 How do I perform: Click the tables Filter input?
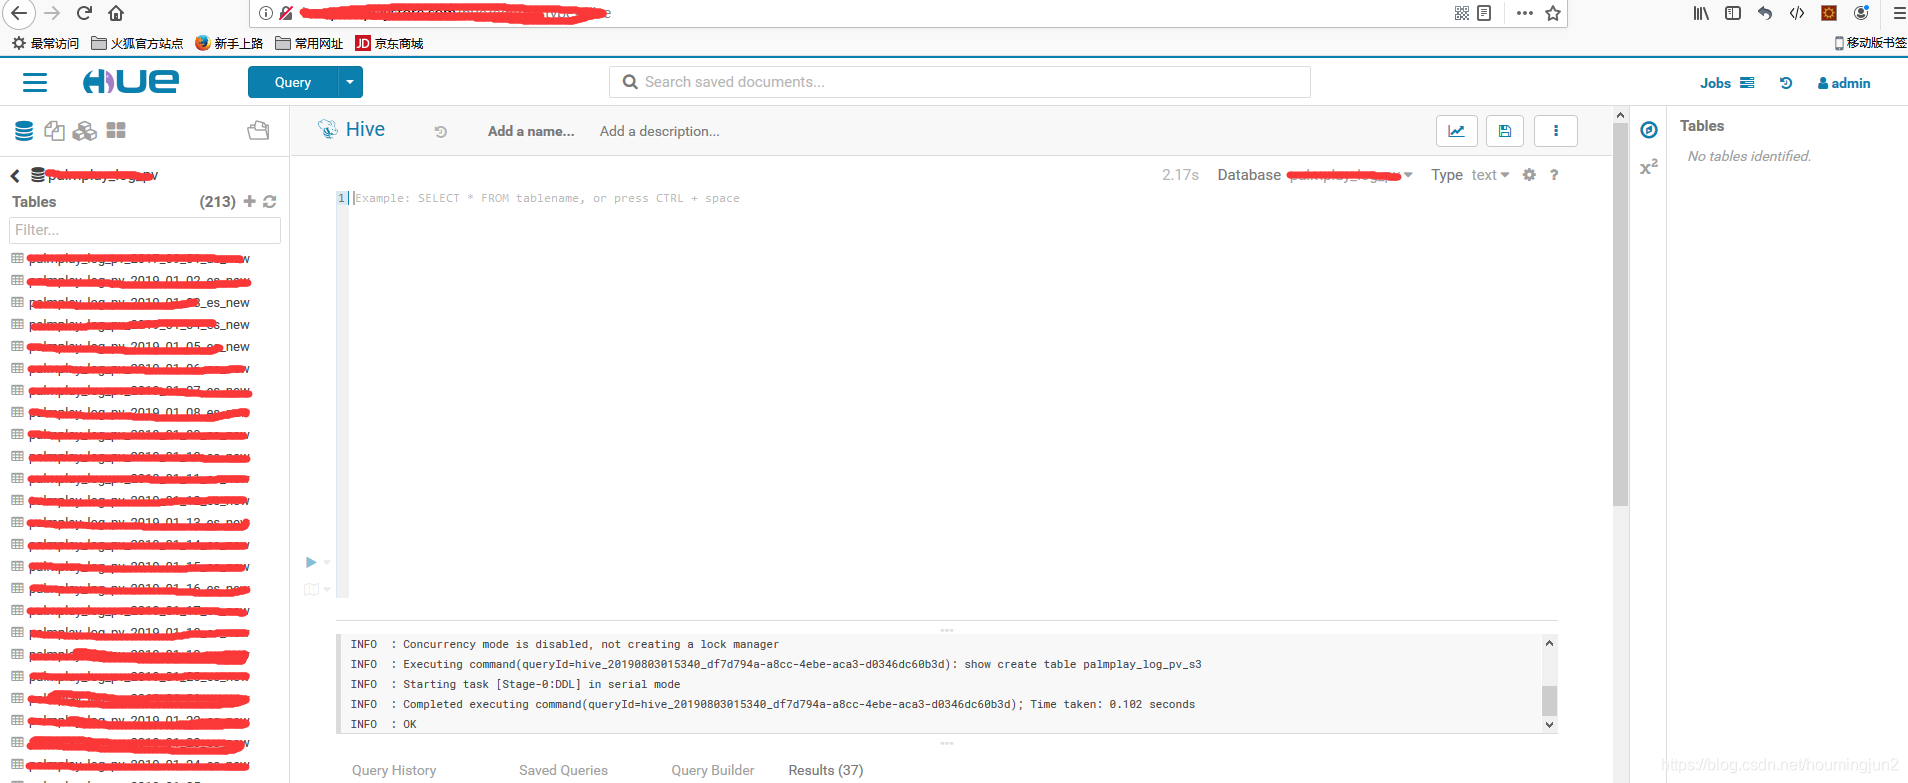[x=145, y=230]
